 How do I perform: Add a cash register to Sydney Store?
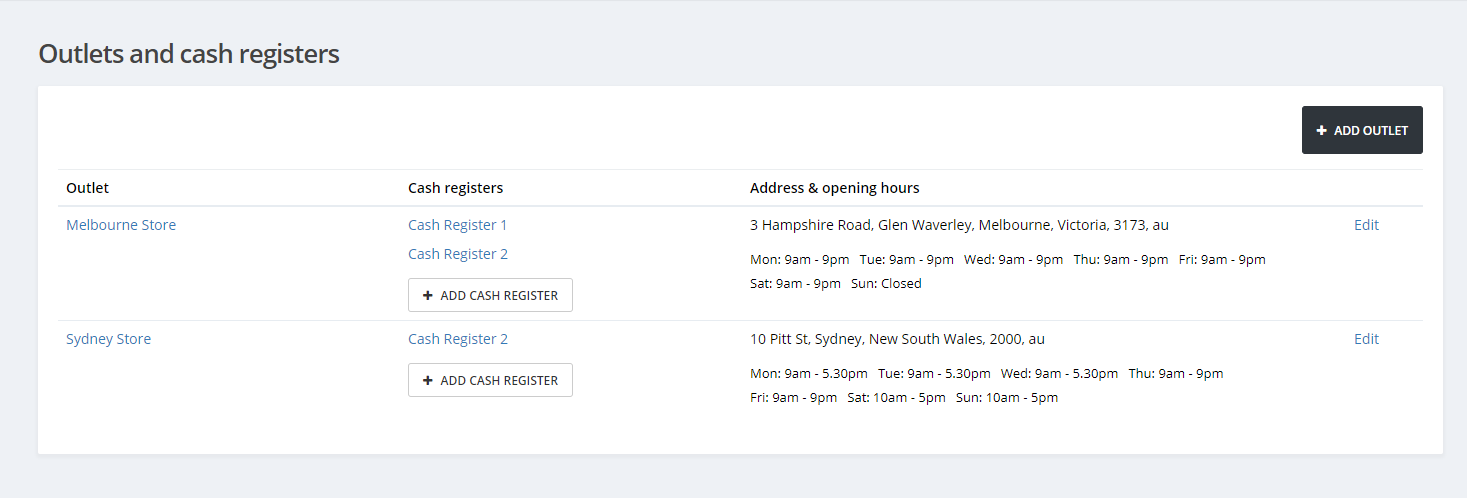[490, 380]
